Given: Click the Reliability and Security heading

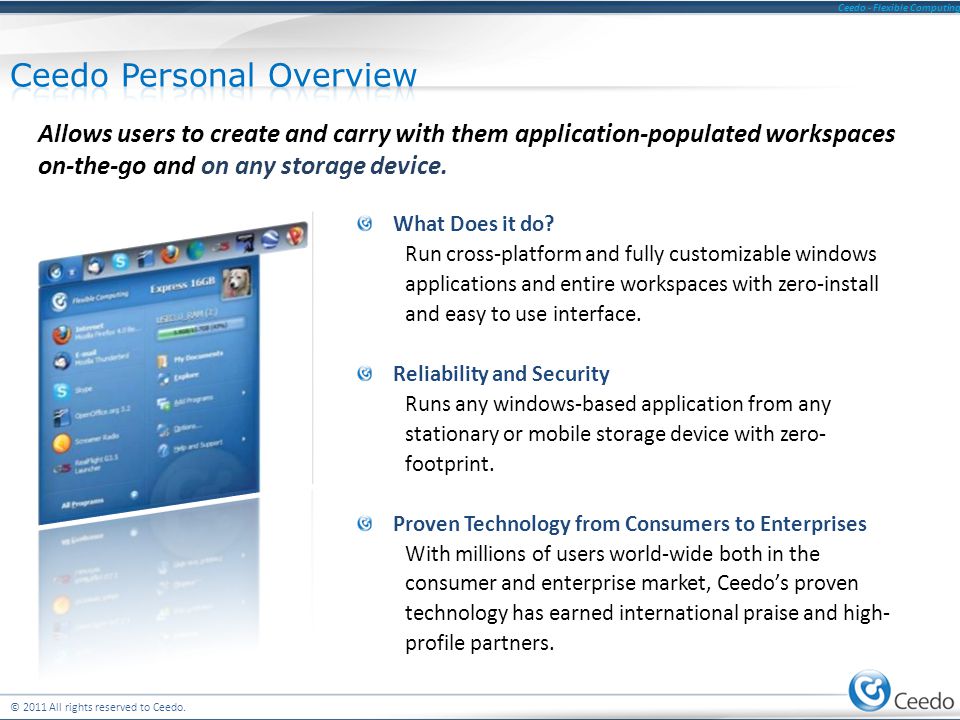Looking at the screenshot, I should pos(501,373).
